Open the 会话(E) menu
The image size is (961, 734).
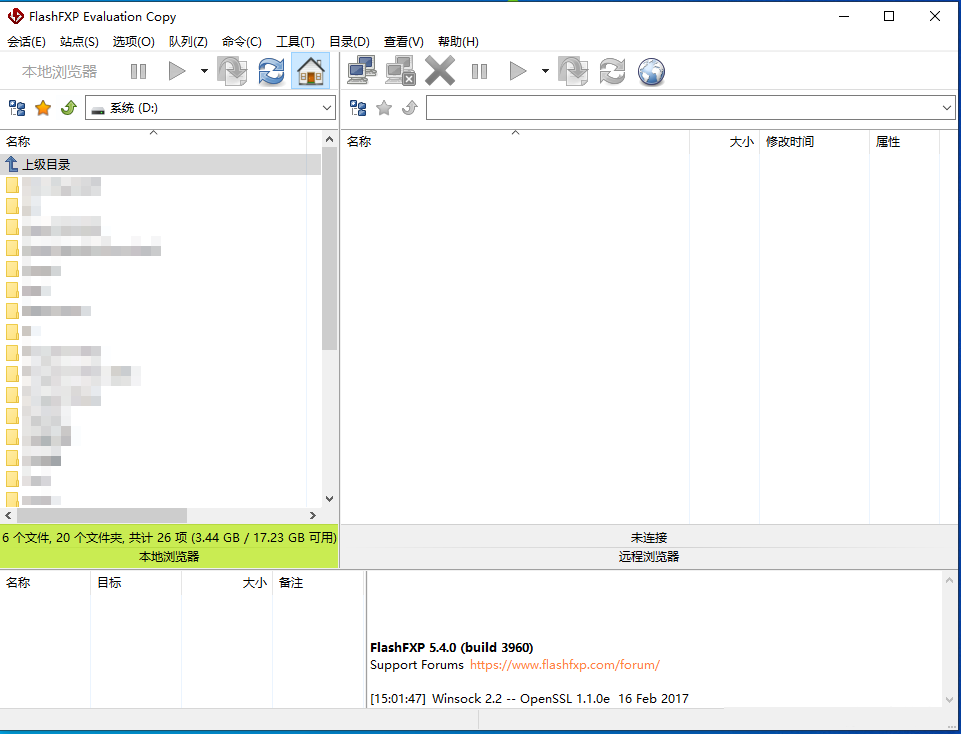pos(26,42)
